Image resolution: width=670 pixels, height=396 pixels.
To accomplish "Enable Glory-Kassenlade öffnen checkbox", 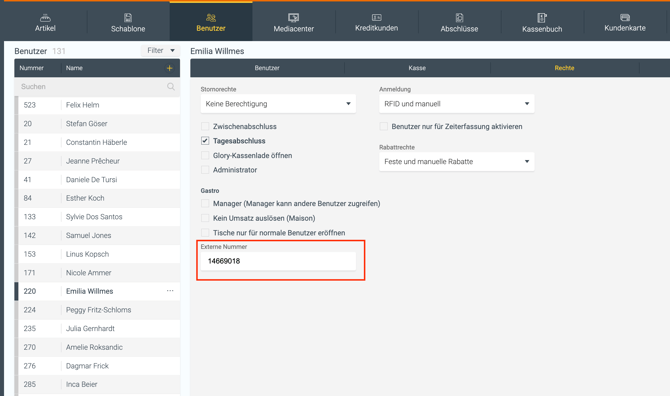I will (205, 155).
